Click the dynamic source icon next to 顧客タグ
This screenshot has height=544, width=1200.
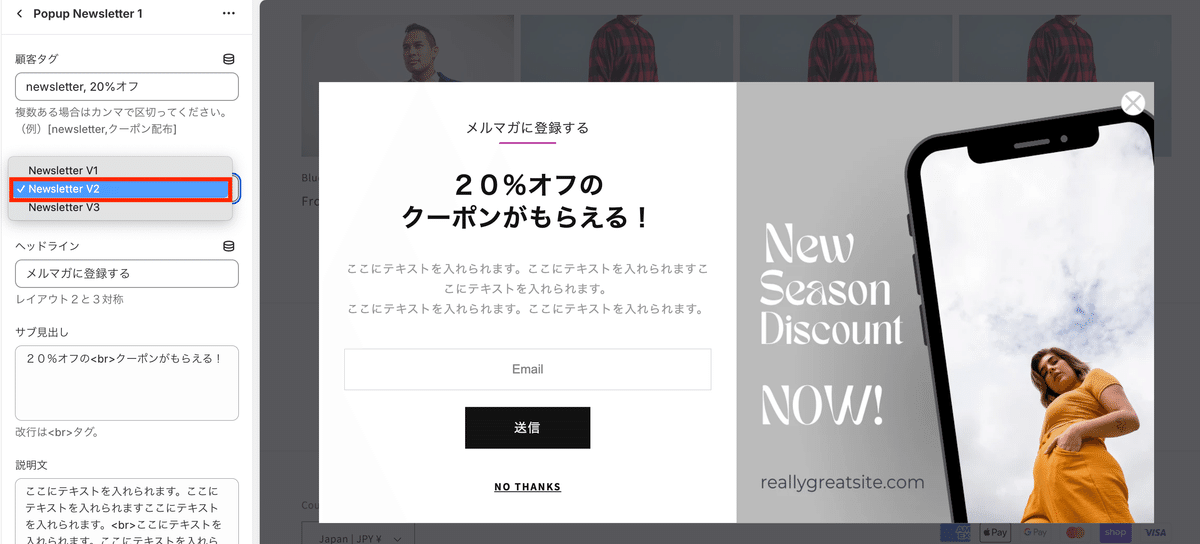[229, 60]
